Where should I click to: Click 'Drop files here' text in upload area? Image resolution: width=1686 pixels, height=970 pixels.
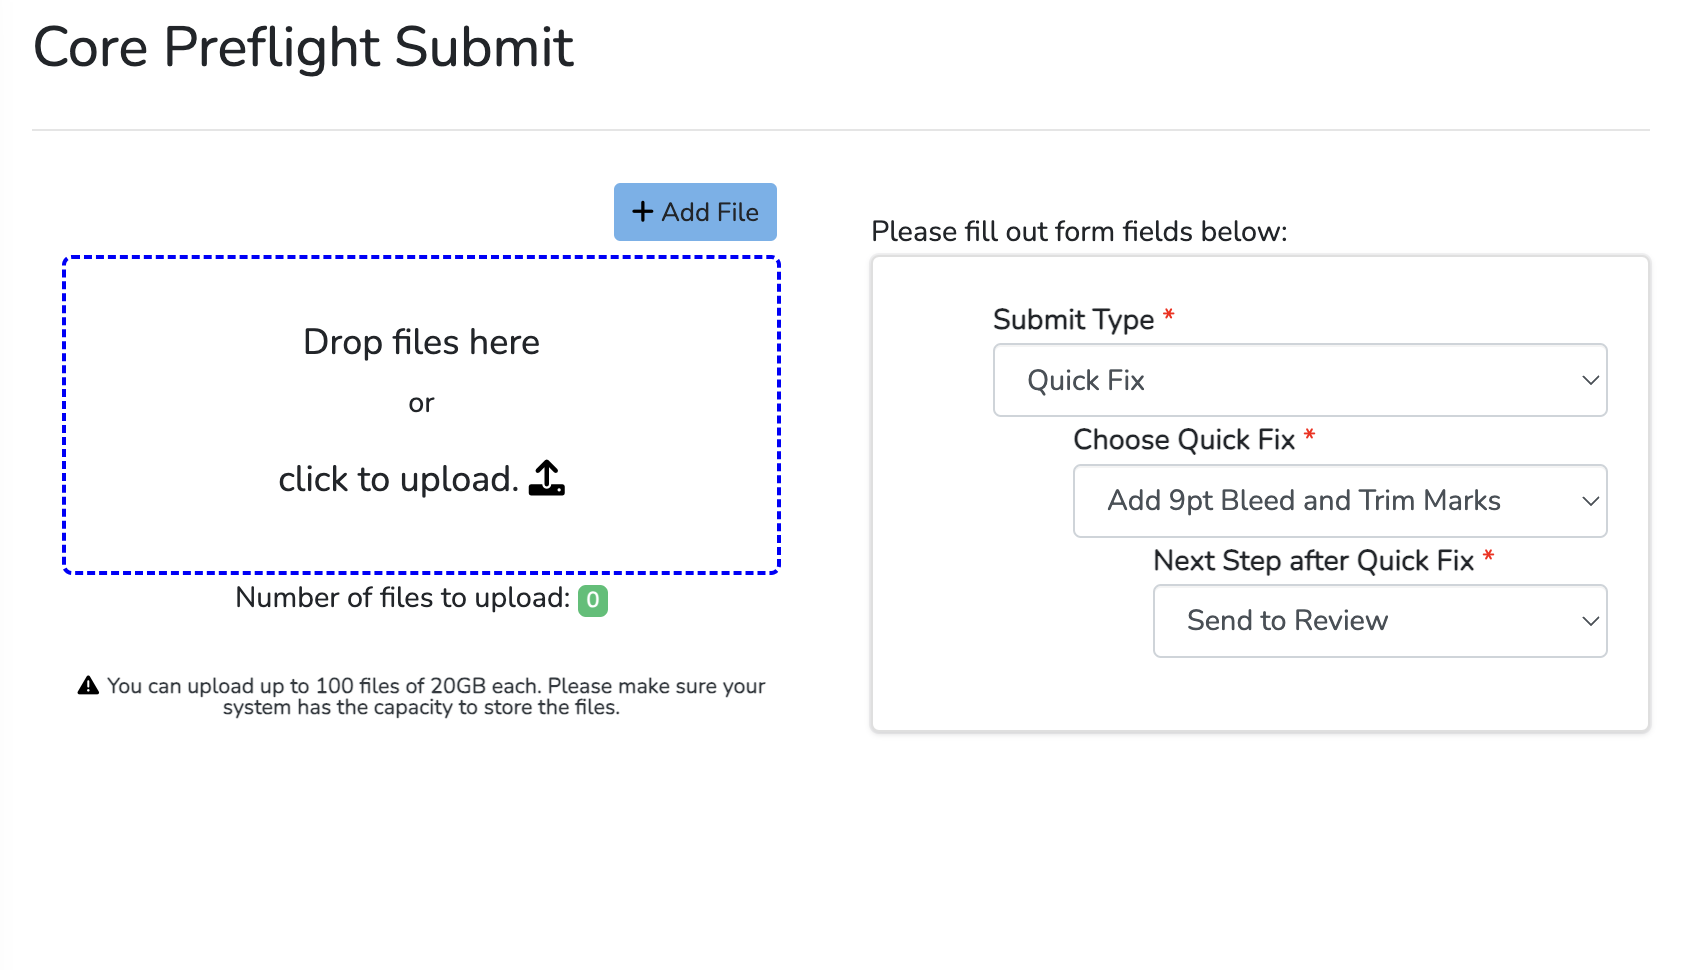click(421, 342)
